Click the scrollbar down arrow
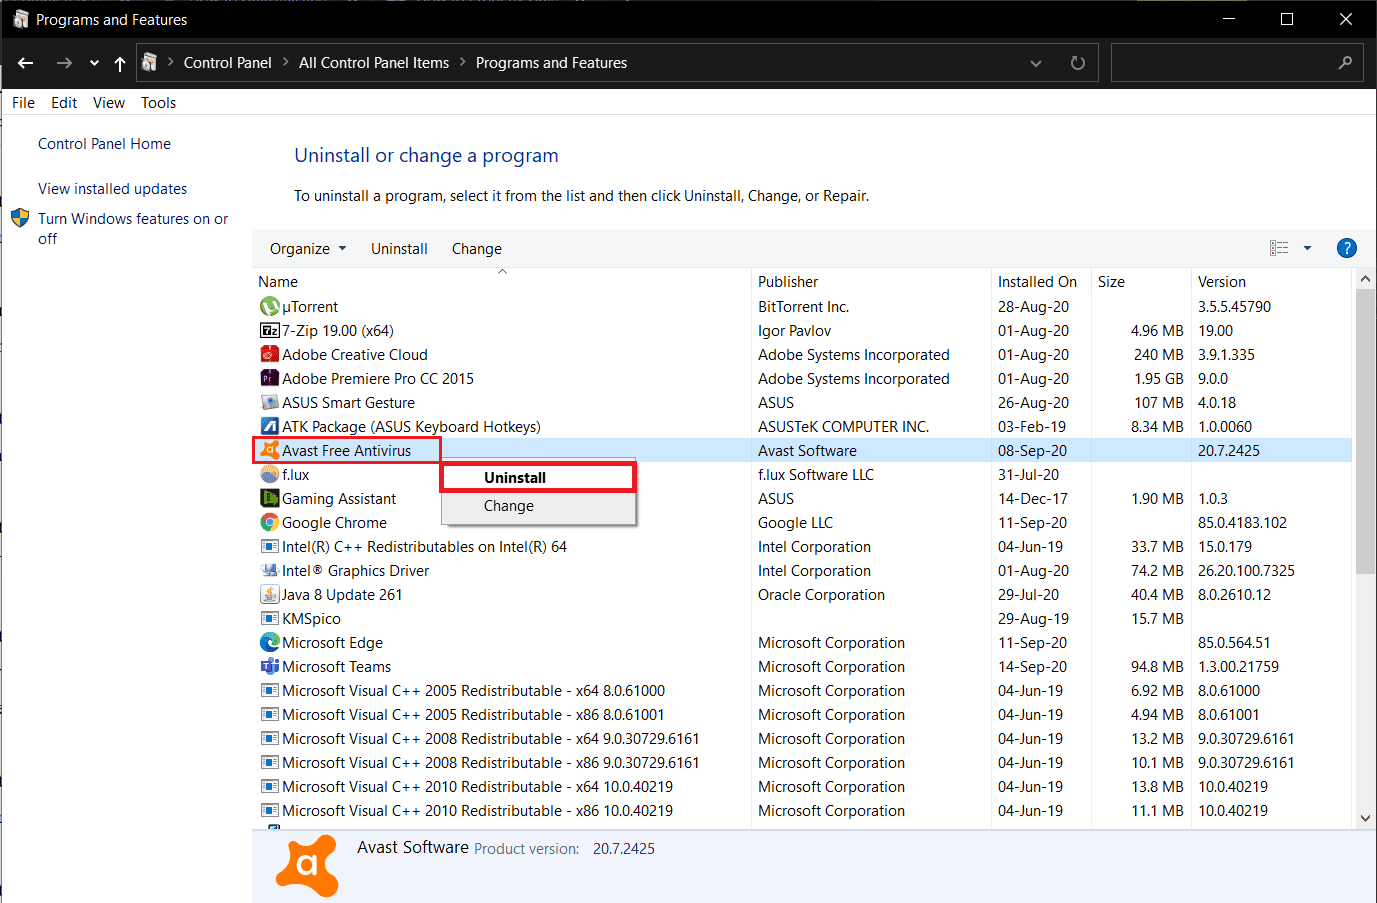 point(1365,817)
